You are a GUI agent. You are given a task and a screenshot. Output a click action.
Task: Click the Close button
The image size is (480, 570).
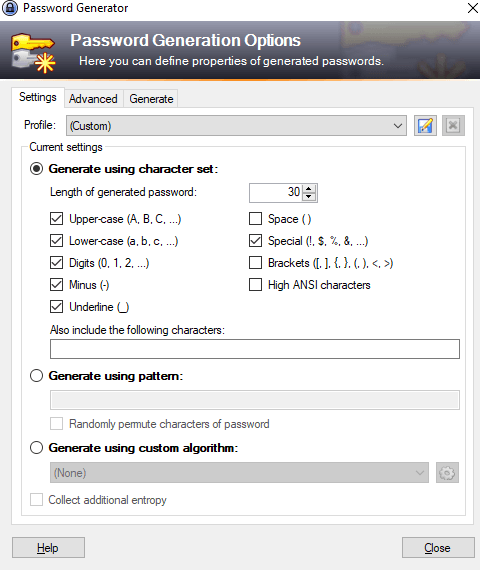pos(438,547)
